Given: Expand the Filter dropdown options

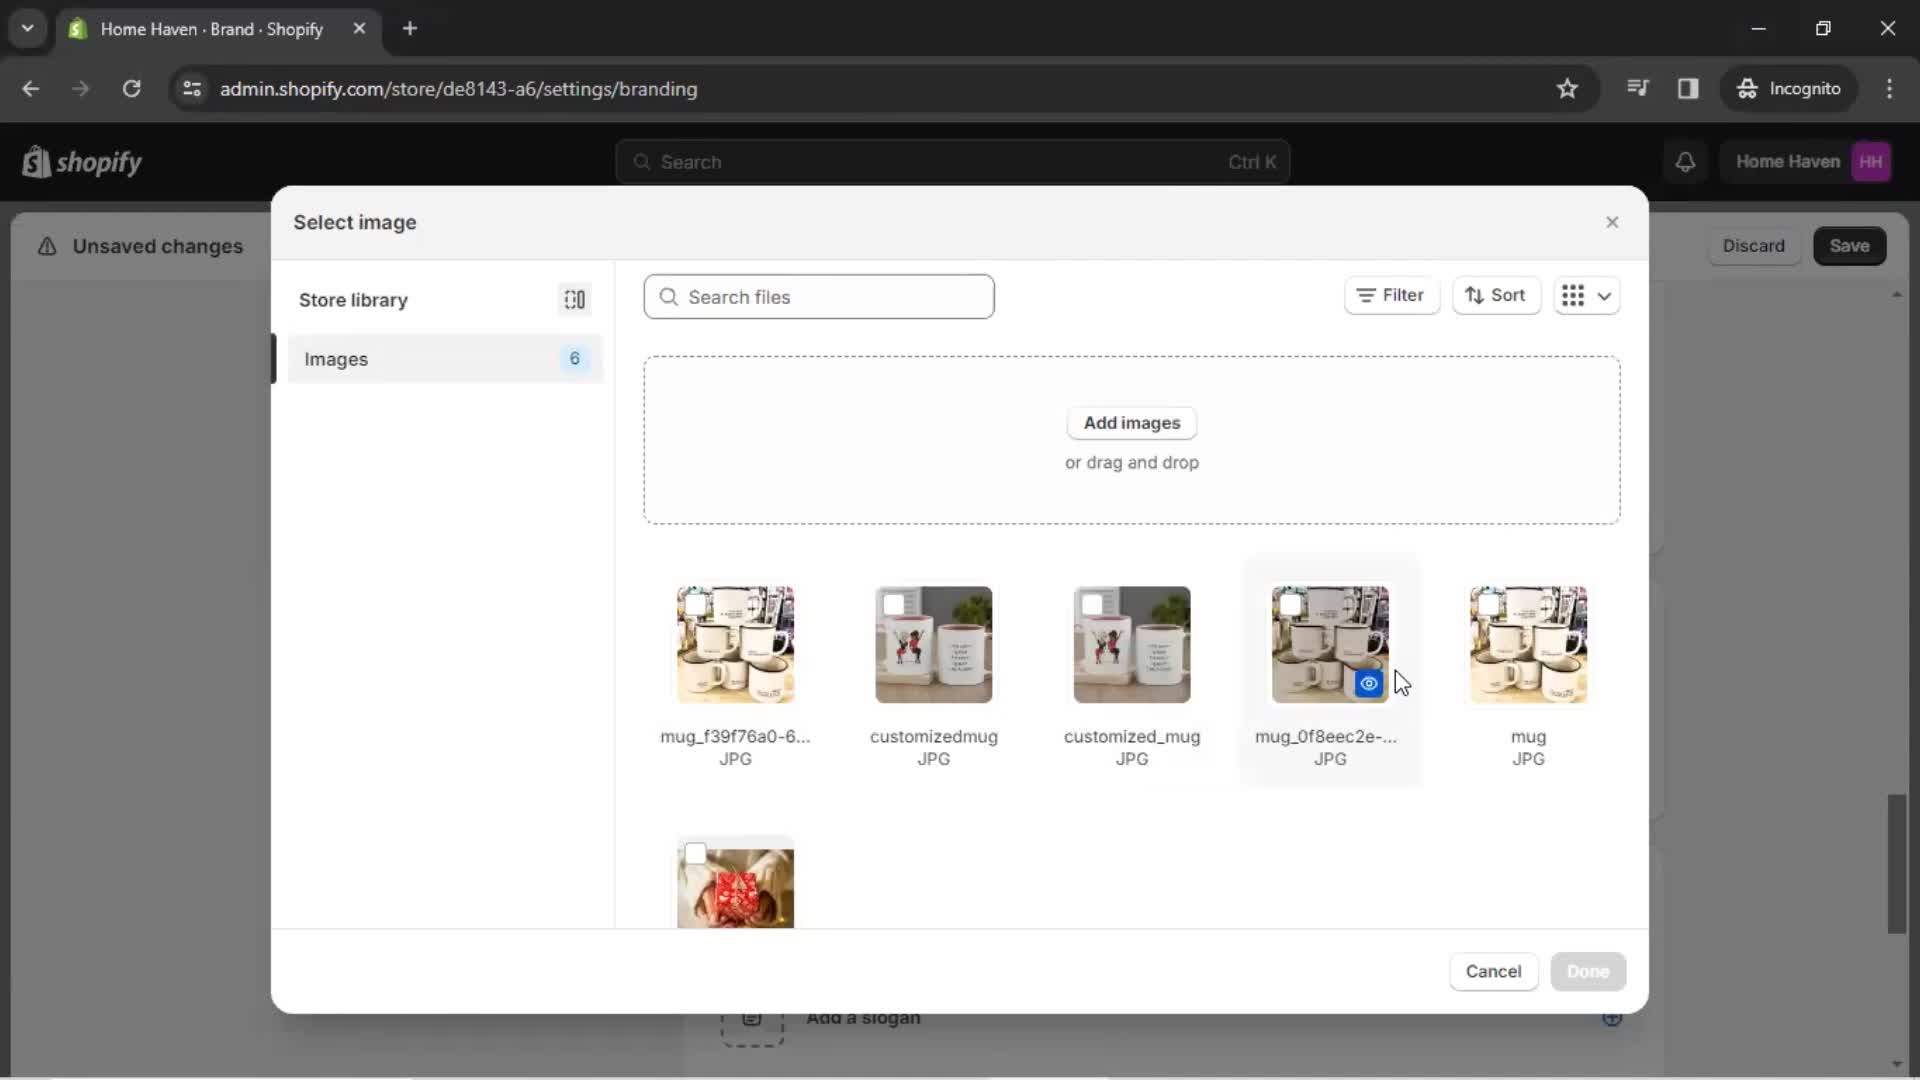Looking at the screenshot, I should pos(1390,295).
